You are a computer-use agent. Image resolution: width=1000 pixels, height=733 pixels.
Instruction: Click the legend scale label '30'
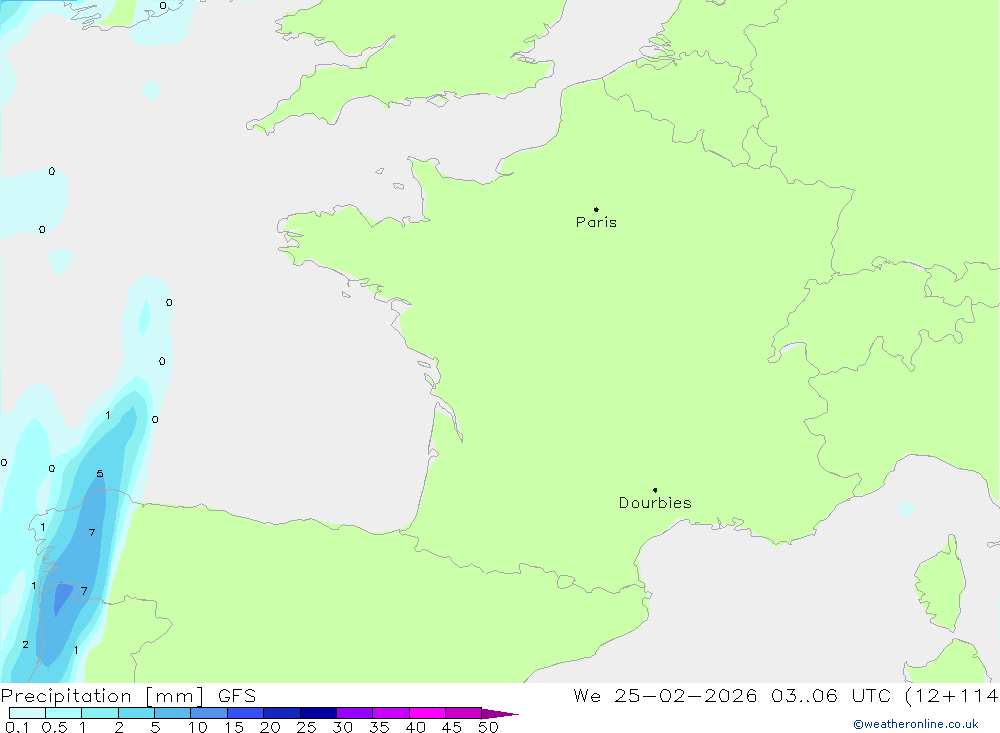(x=342, y=727)
